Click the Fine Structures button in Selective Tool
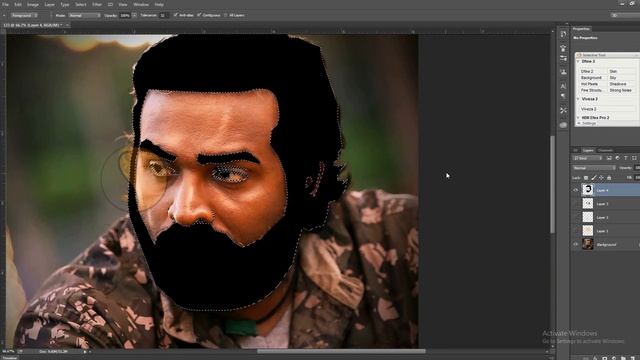This screenshot has width=640, height=360. (x=593, y=90)
